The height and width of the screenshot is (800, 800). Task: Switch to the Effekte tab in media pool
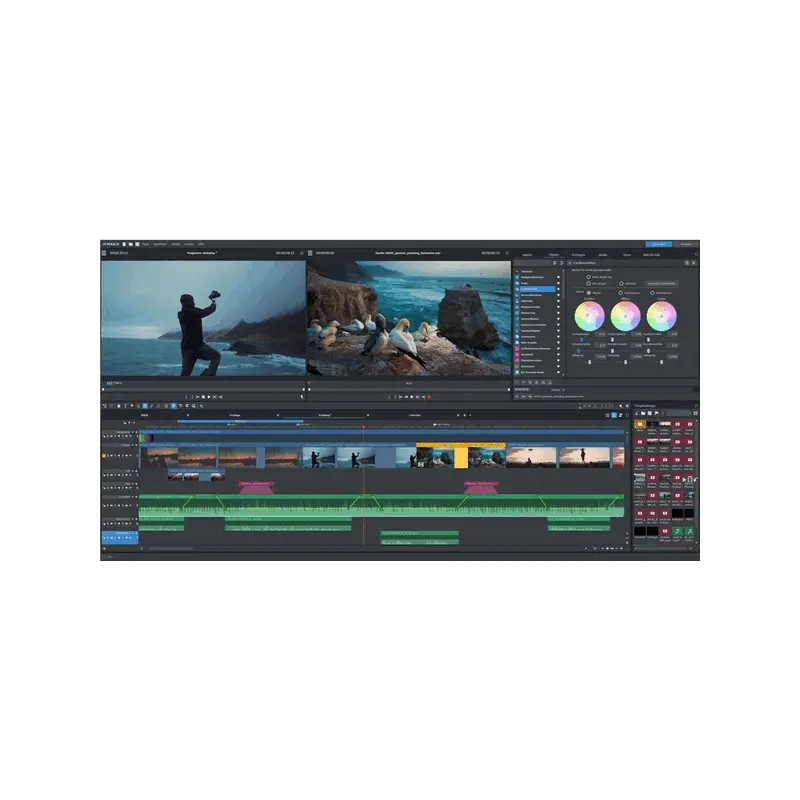click(x=554, y=255)
